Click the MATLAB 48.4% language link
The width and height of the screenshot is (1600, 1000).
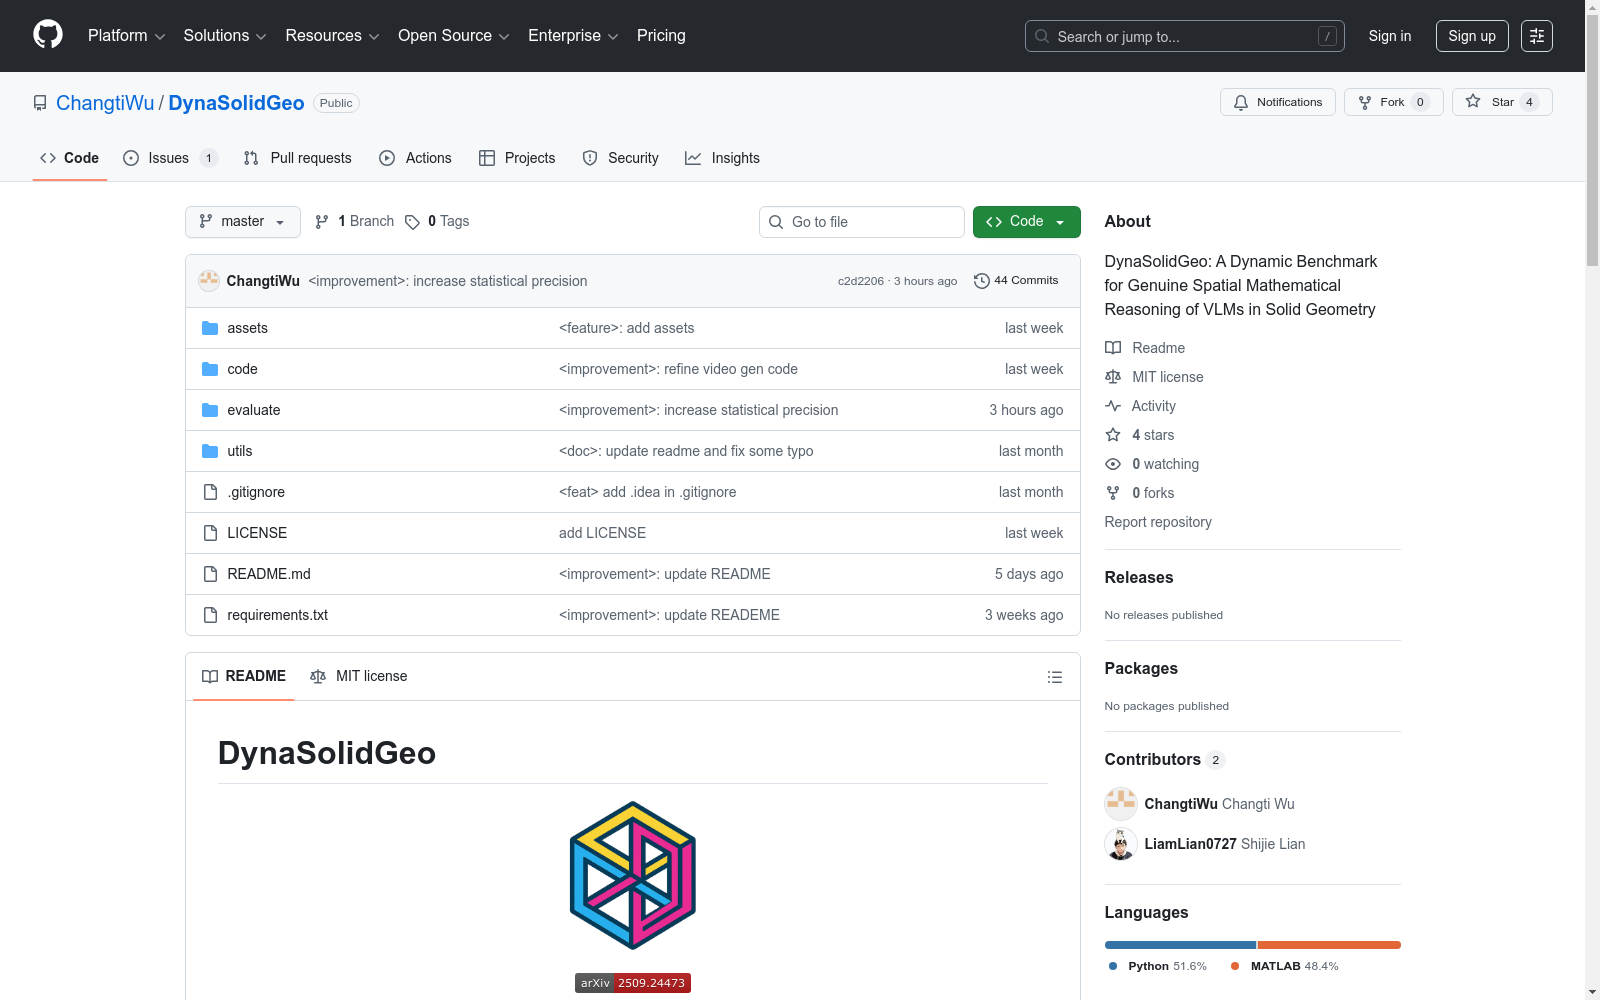[1284, 966]
